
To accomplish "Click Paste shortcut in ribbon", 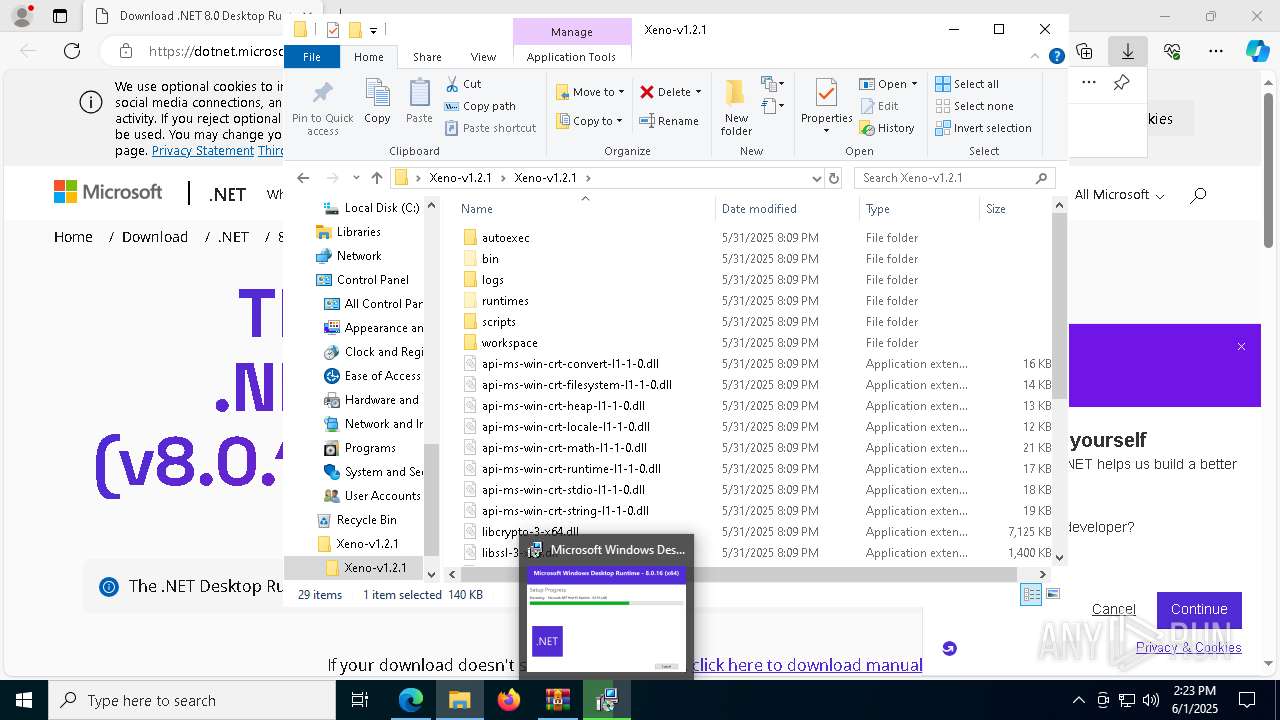I will point(490,128).
